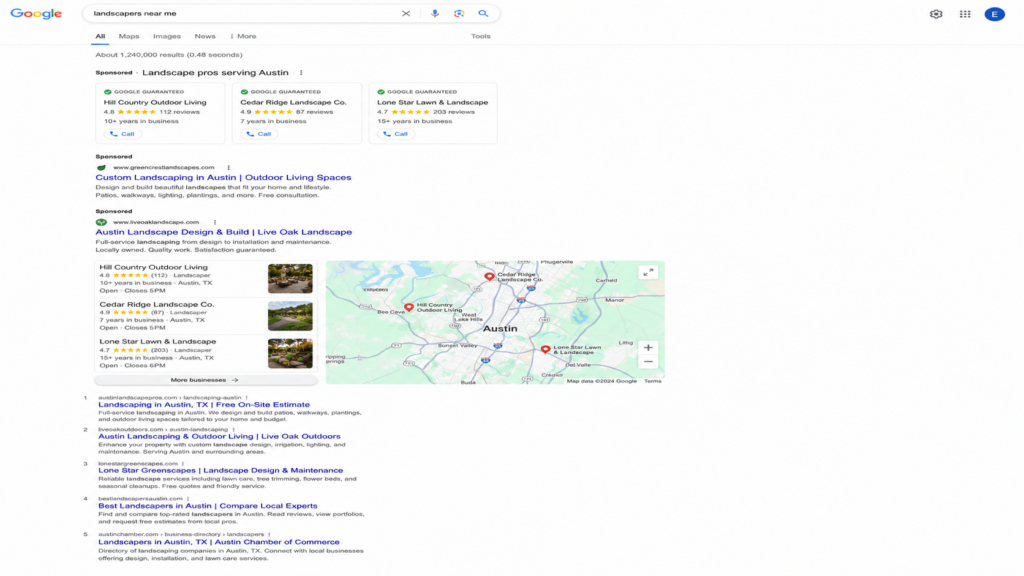This screenshot has width=1024, height=576.
Task: Open options for Landscape pros sponsored block
Action: (301, 72)
